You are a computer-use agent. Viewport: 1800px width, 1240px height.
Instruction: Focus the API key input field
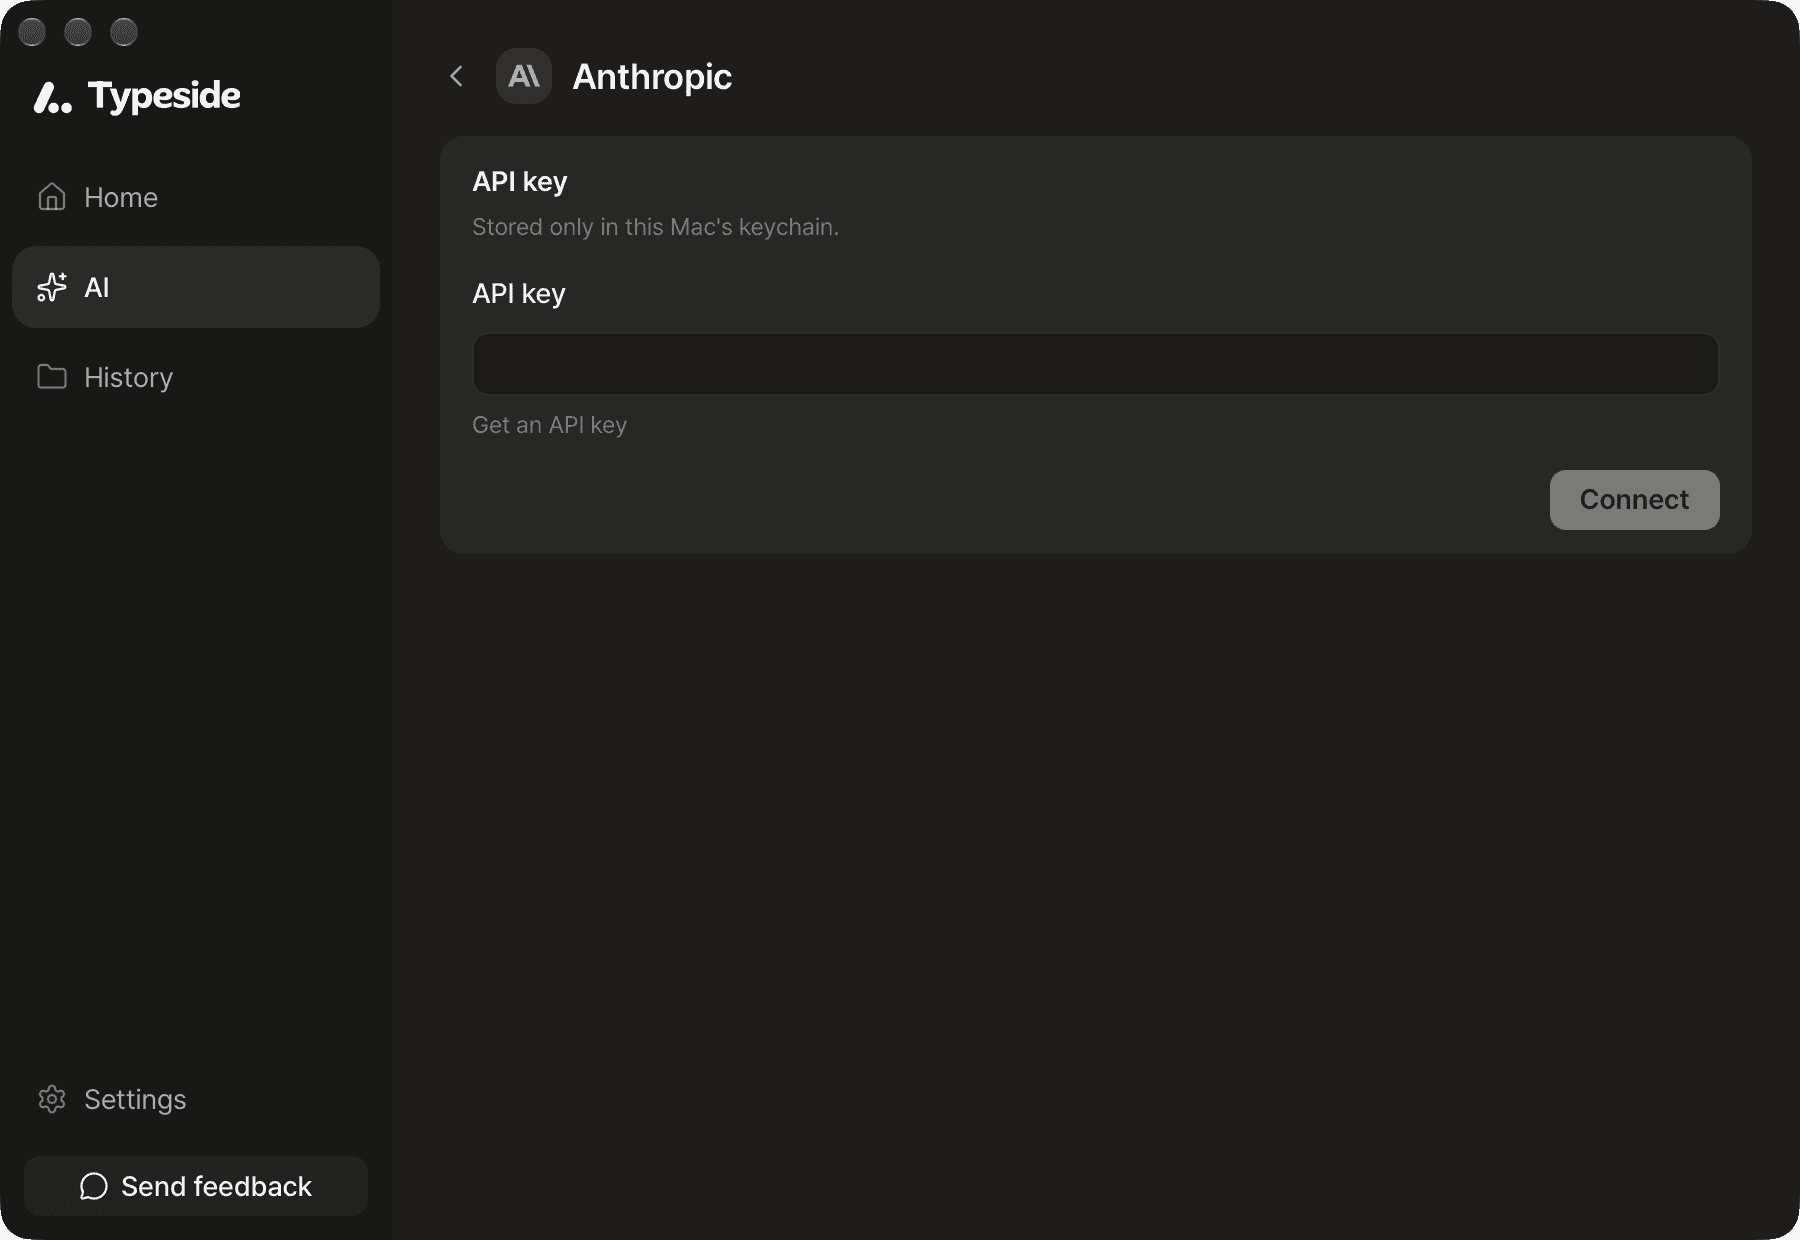(1096, 364)
